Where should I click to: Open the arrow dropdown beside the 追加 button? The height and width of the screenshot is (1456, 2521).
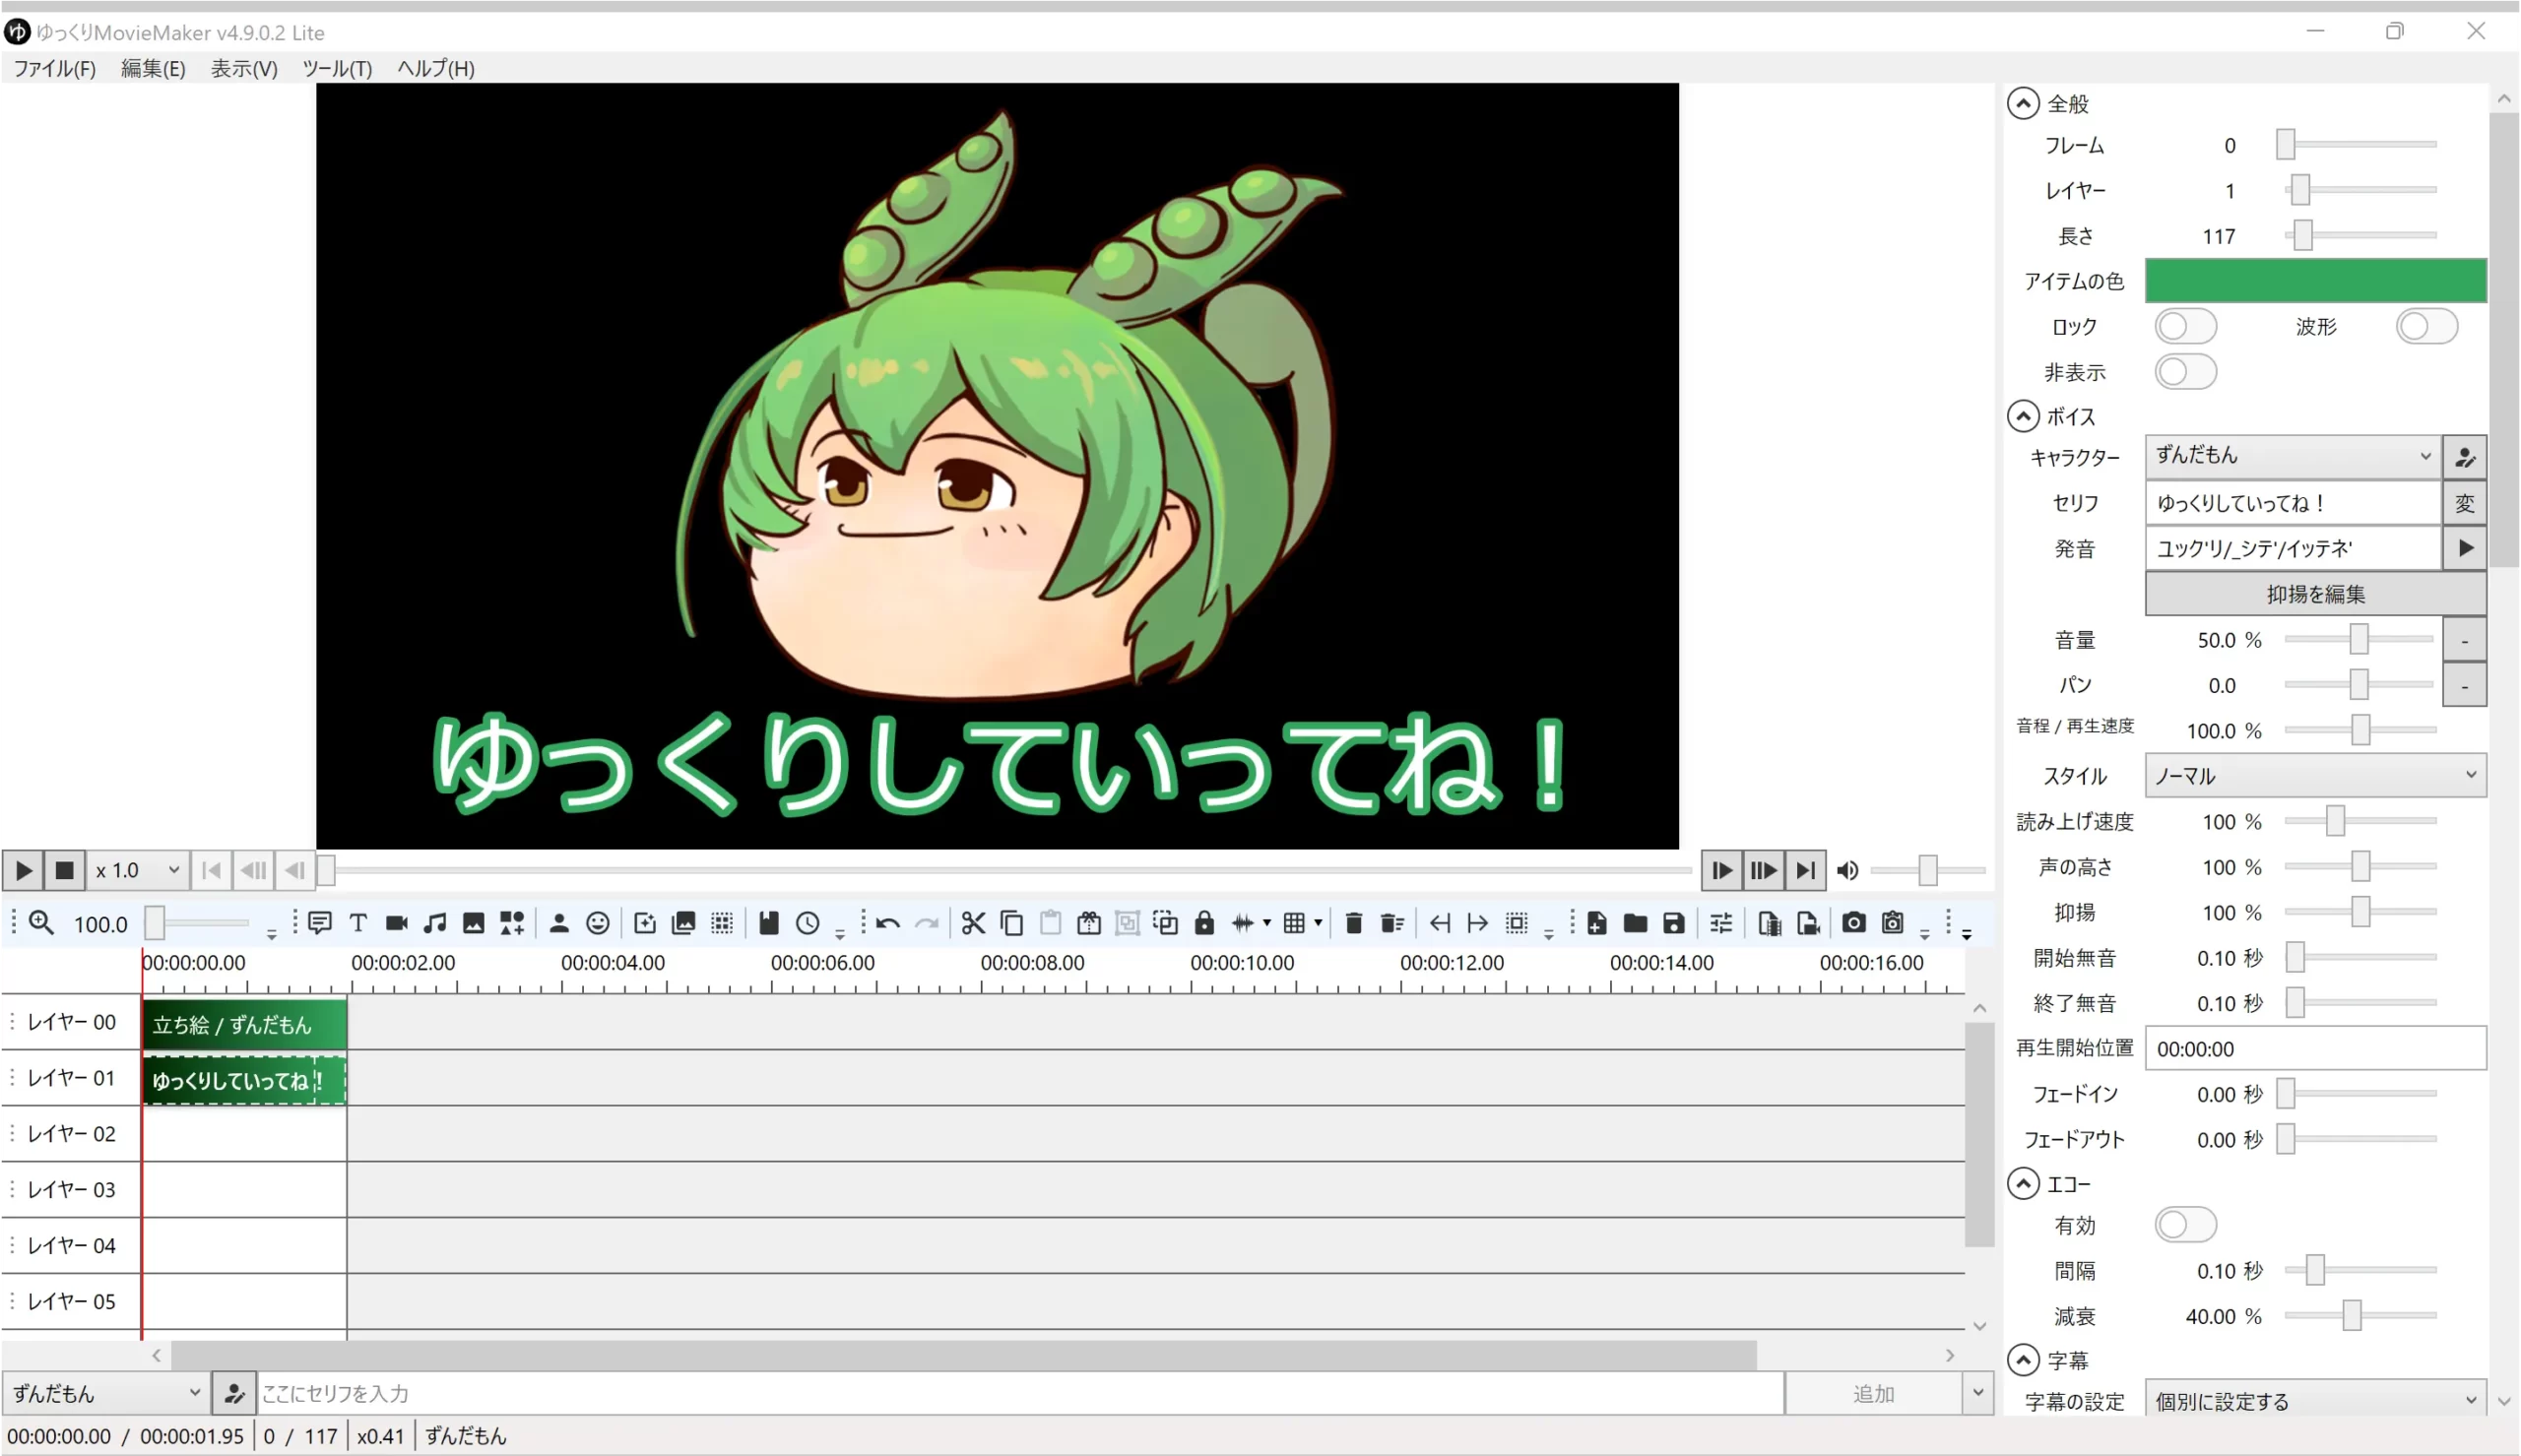(x=1977, y=1393)
